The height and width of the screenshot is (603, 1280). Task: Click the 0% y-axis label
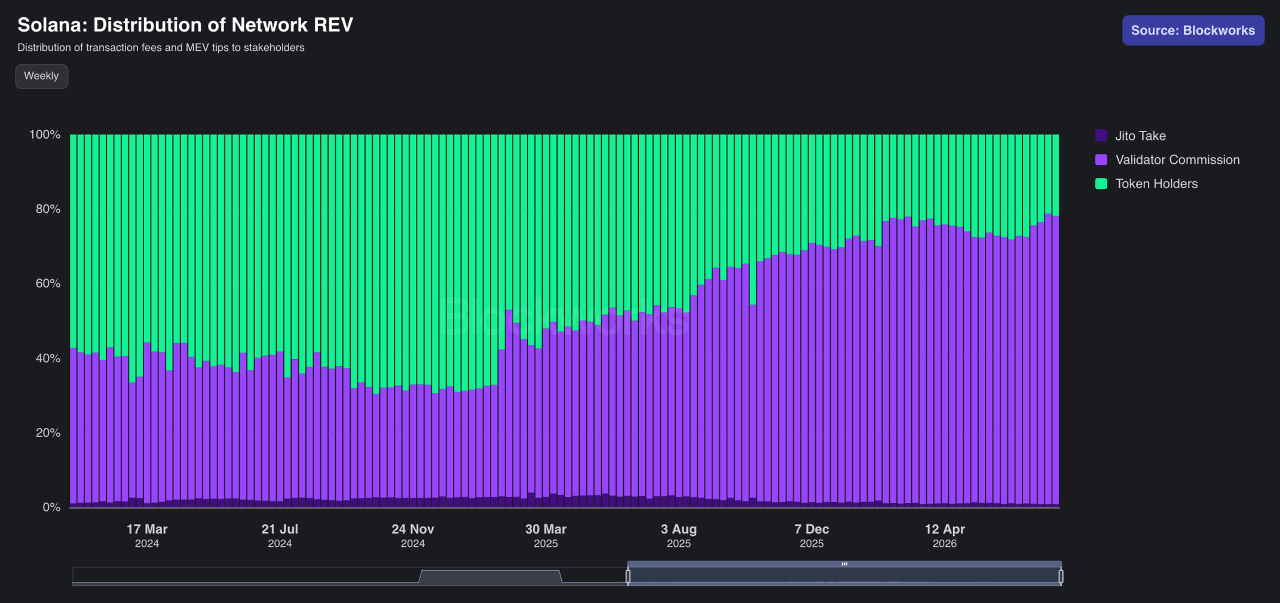(52, 508)
